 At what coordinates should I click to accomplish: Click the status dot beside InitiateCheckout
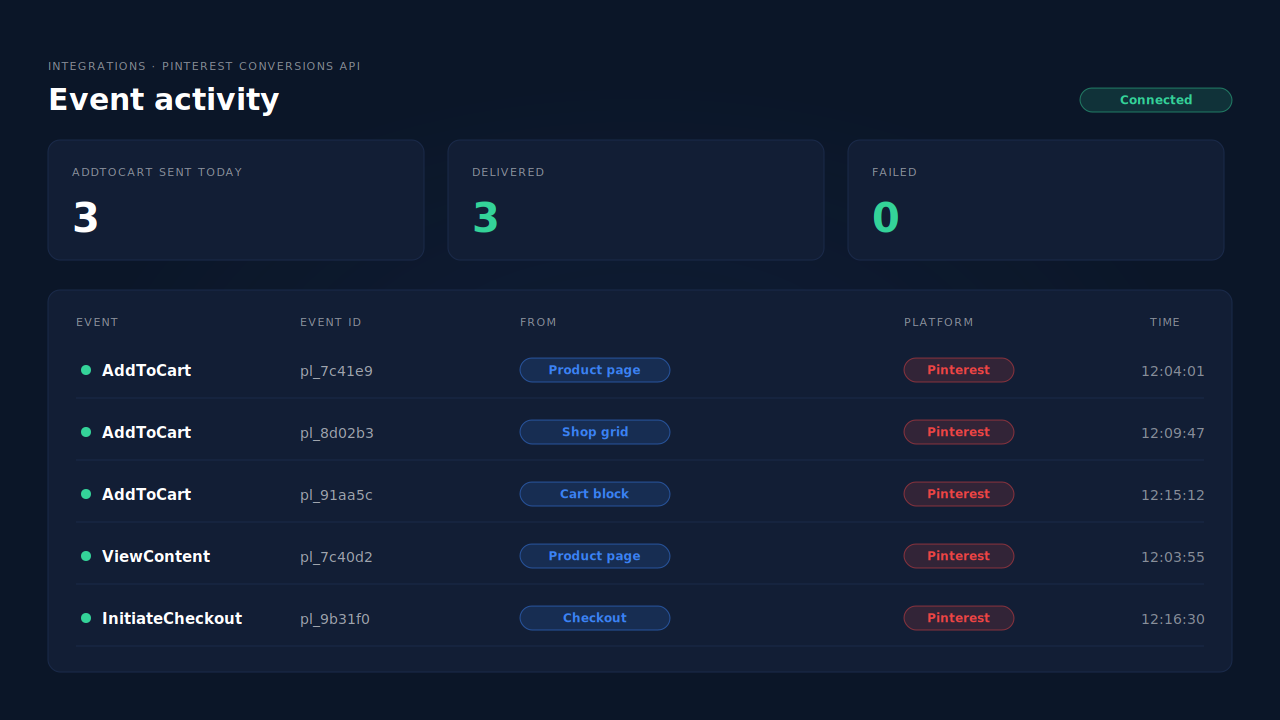tap(86, 618)
